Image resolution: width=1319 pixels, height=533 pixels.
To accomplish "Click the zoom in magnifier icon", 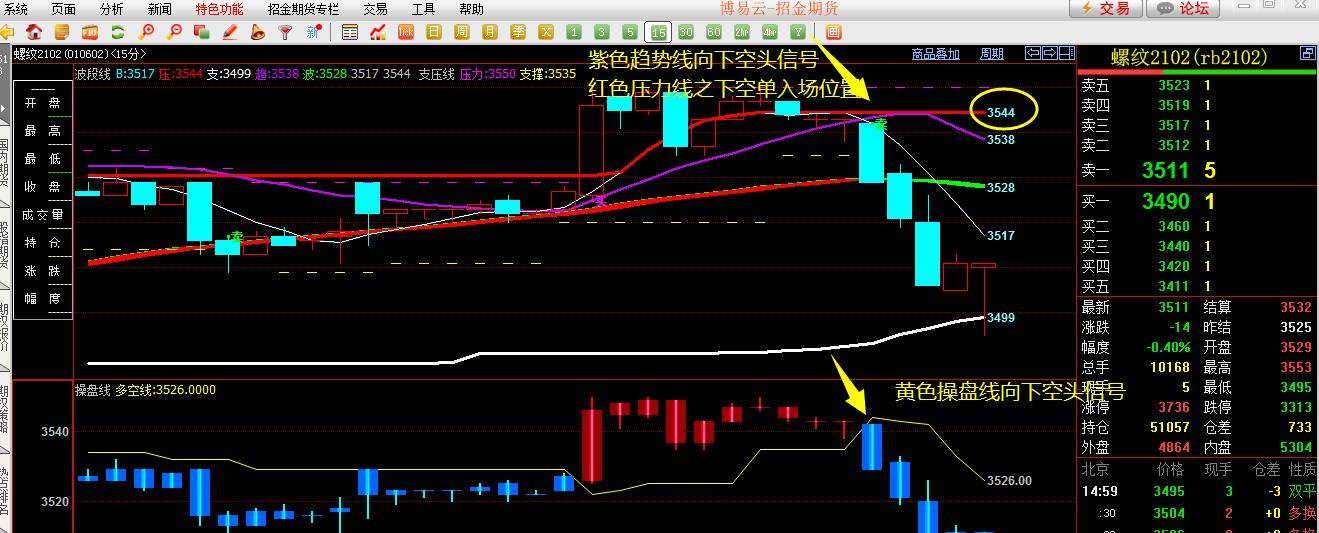I will pos(146,32).
